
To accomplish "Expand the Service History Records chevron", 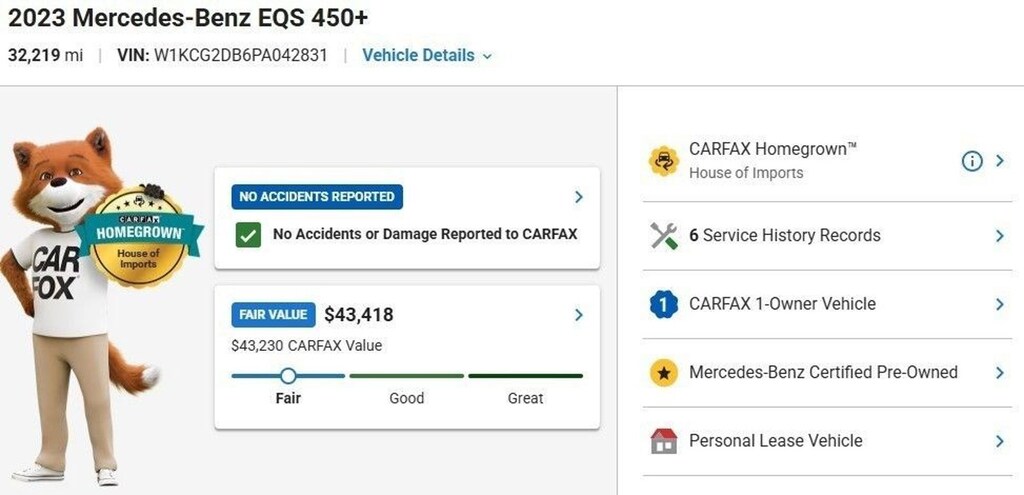I will click(999, 236).
